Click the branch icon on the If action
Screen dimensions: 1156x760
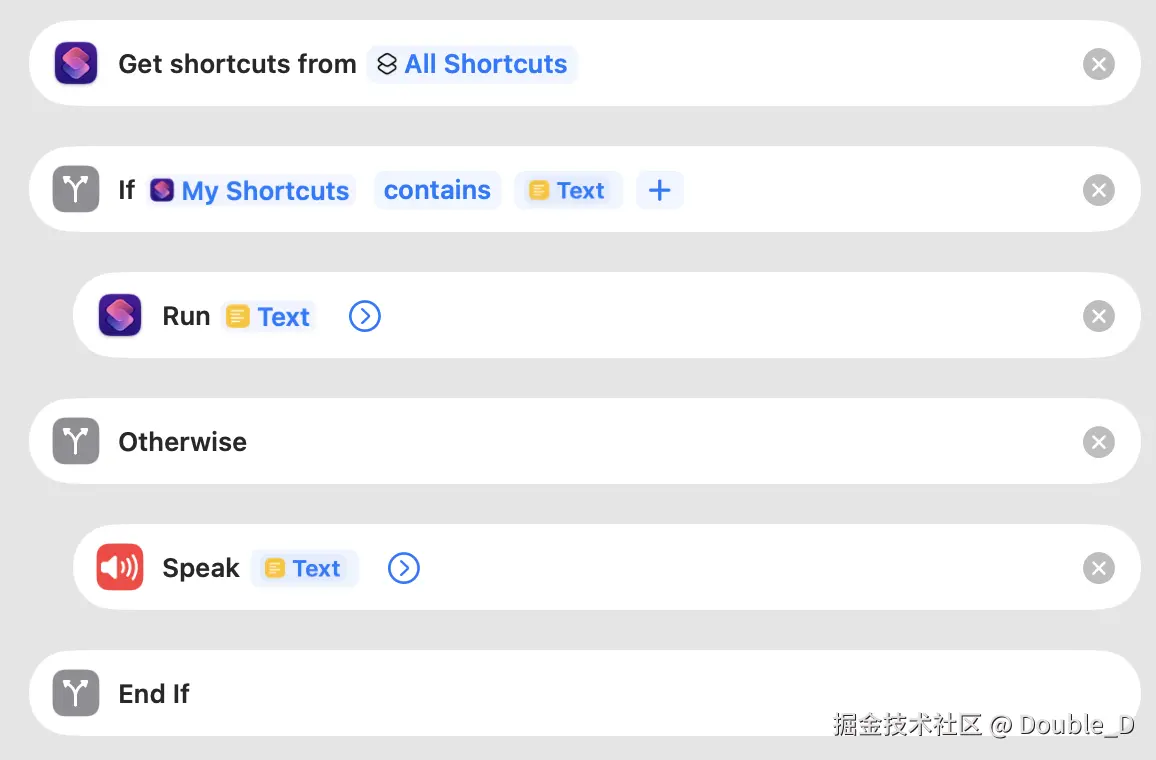pyautogui.click(x=76, y=189)
